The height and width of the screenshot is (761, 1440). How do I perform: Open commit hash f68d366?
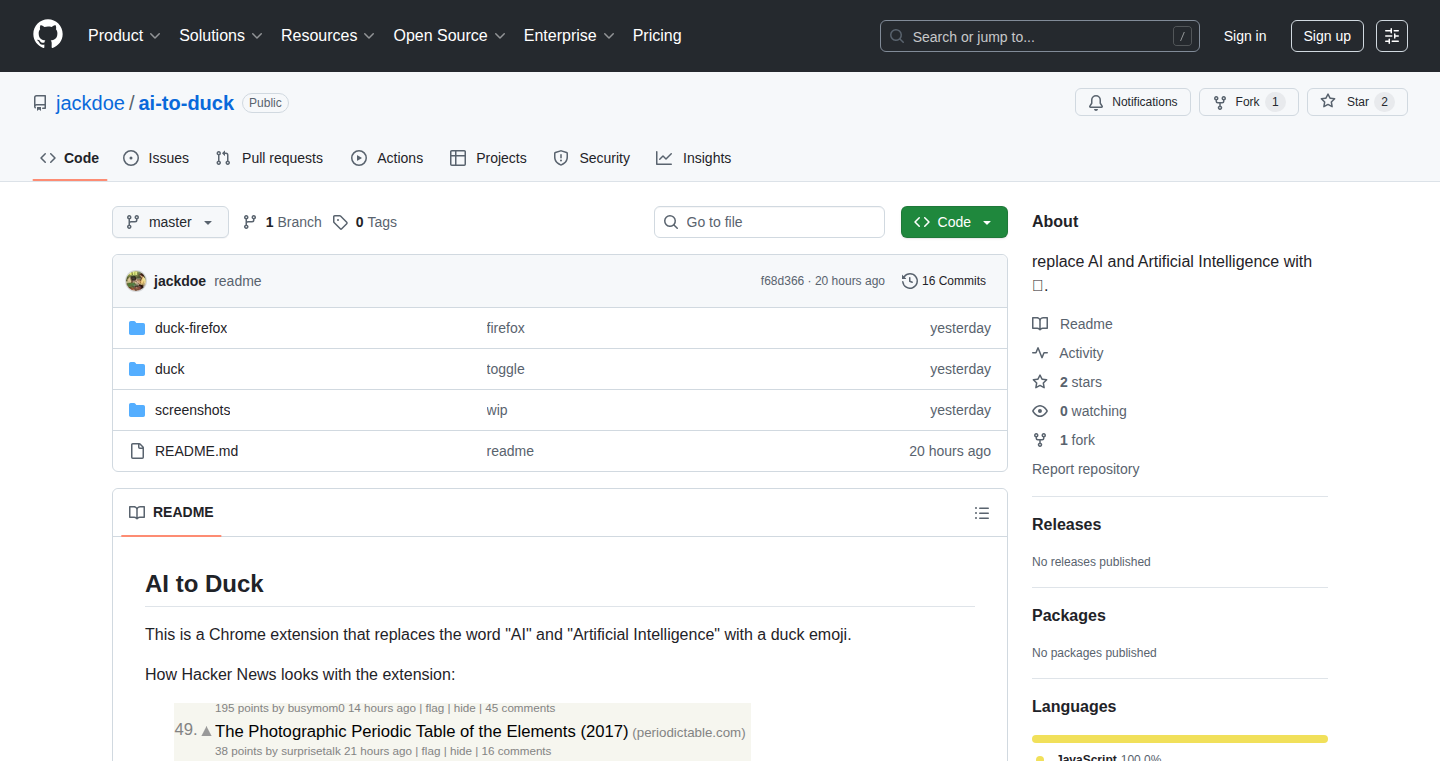(782, 281)
